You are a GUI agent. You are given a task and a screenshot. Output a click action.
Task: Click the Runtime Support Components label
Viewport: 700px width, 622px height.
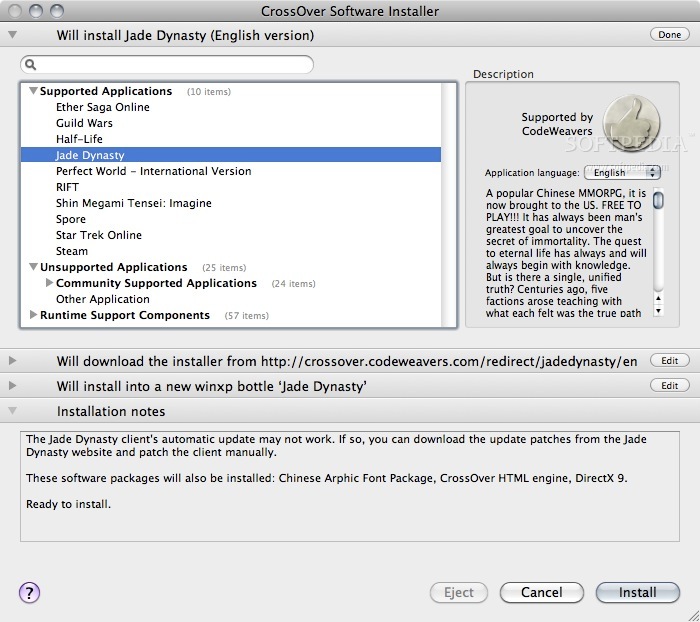coord(125,315)
